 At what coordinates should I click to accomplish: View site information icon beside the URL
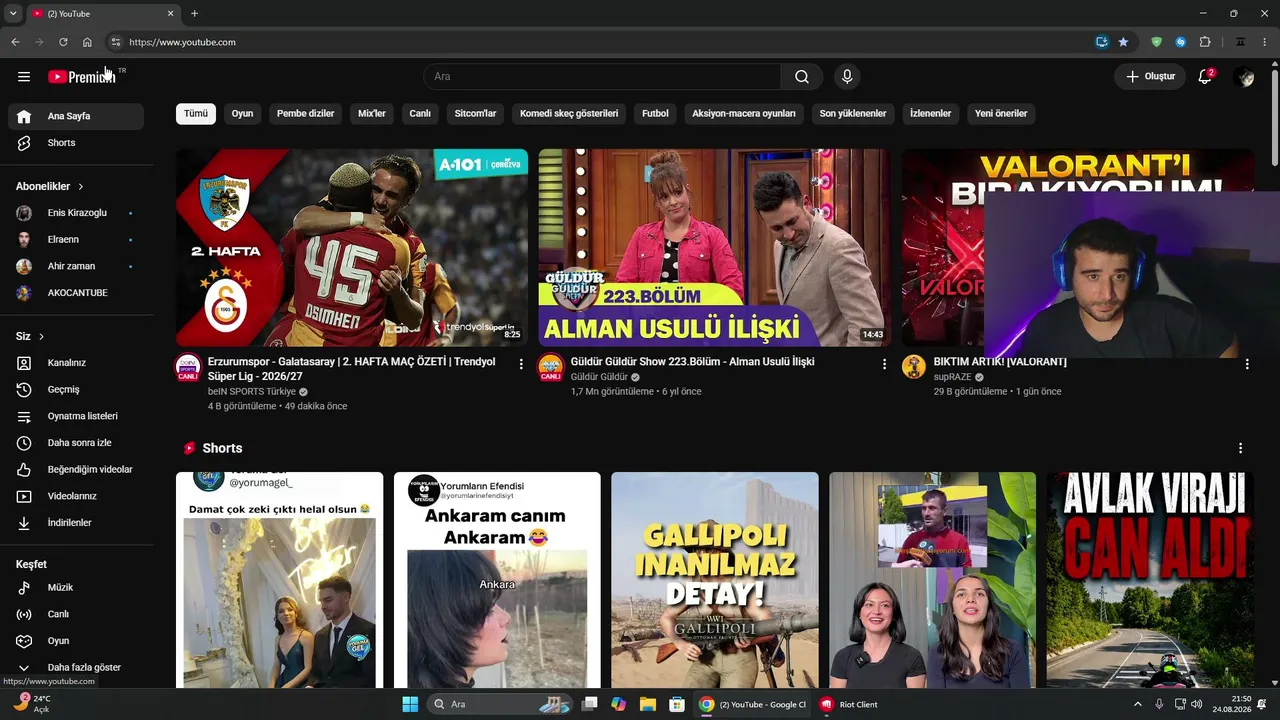(115, 42)
